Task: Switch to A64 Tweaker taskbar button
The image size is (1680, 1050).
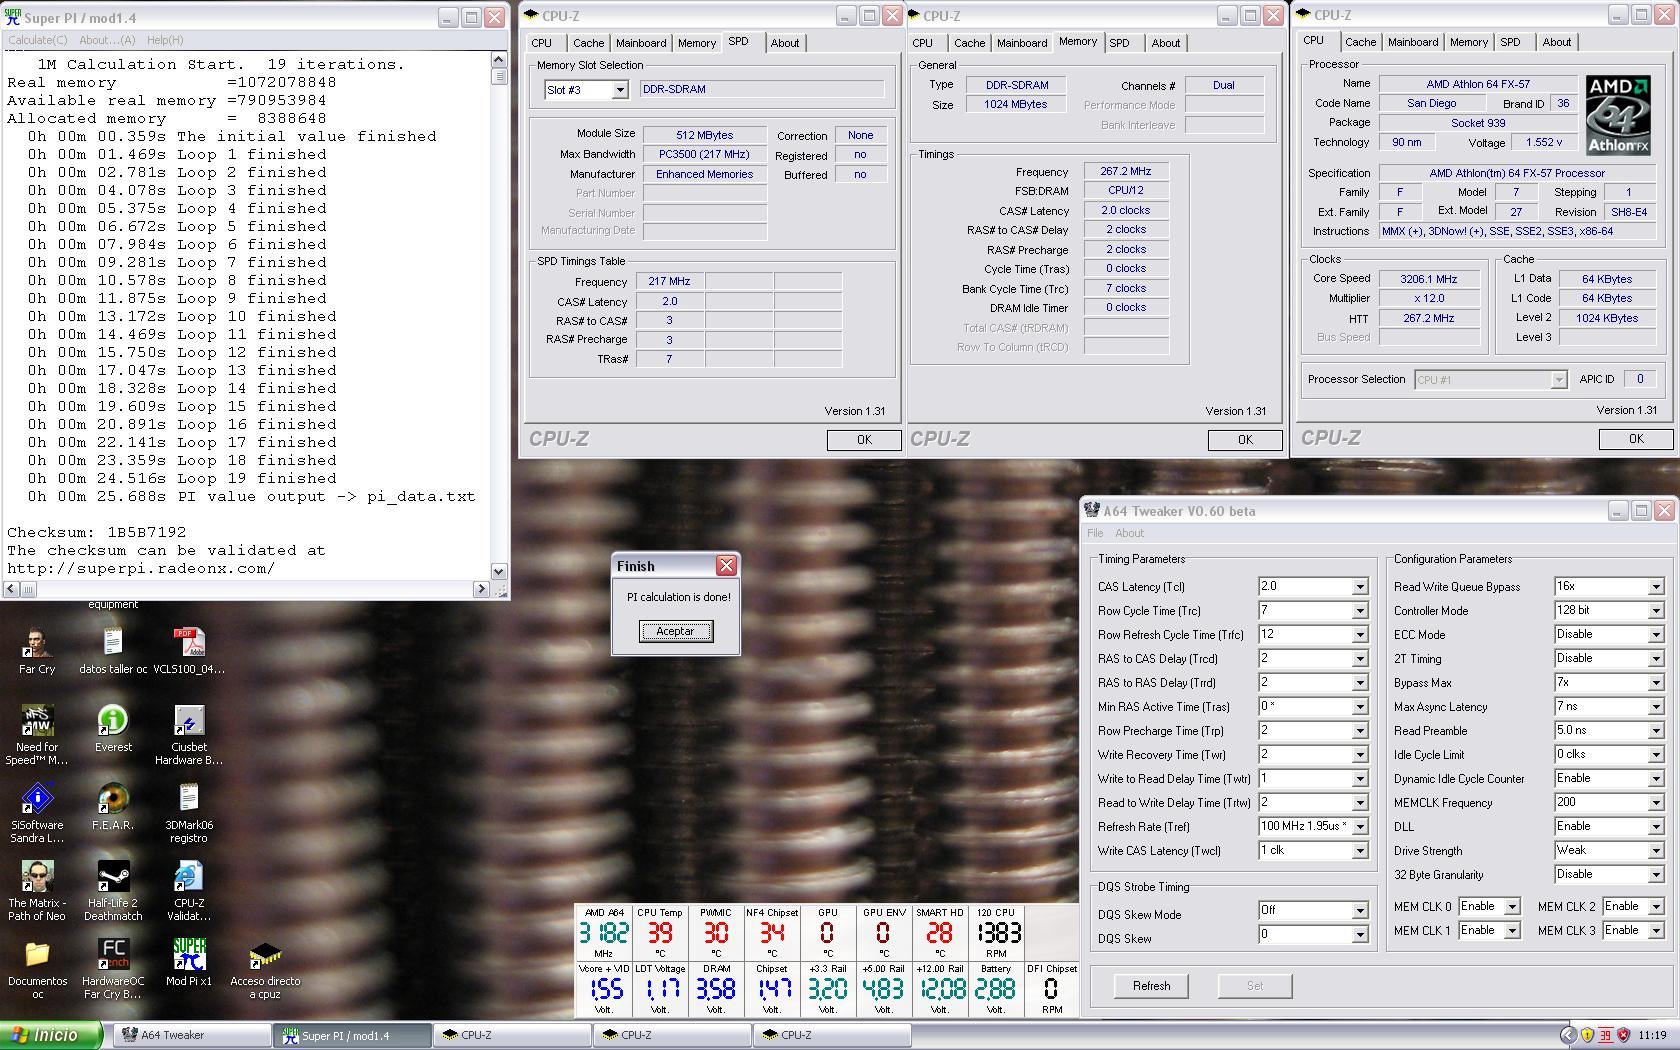Action: pyautogui.click(x=193, y=1035)
